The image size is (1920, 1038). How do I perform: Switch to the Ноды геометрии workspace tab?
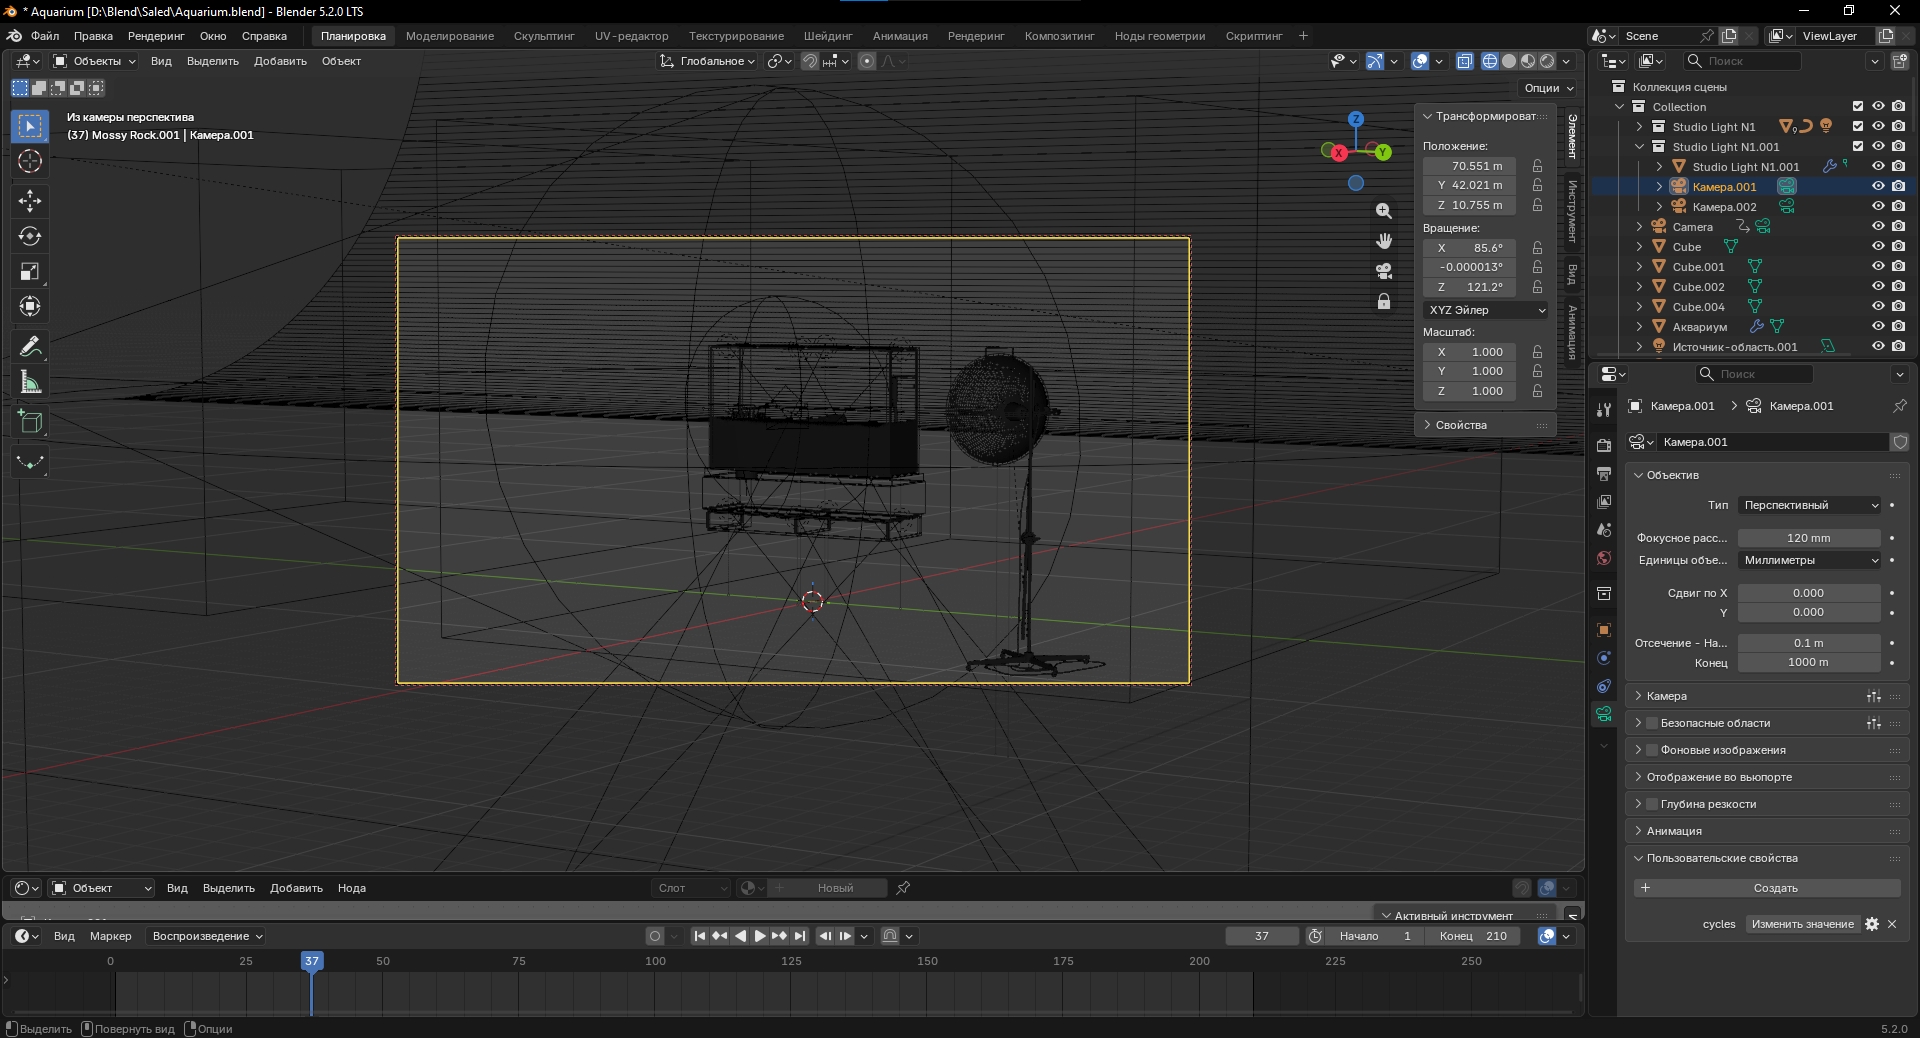tap(1160, 36)
